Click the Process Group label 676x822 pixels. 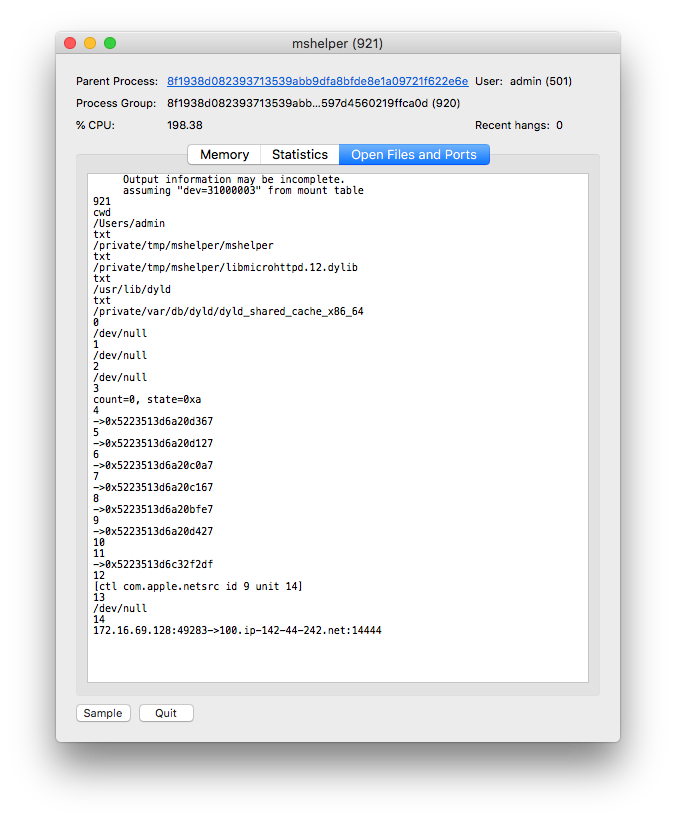tap(116, 103)
